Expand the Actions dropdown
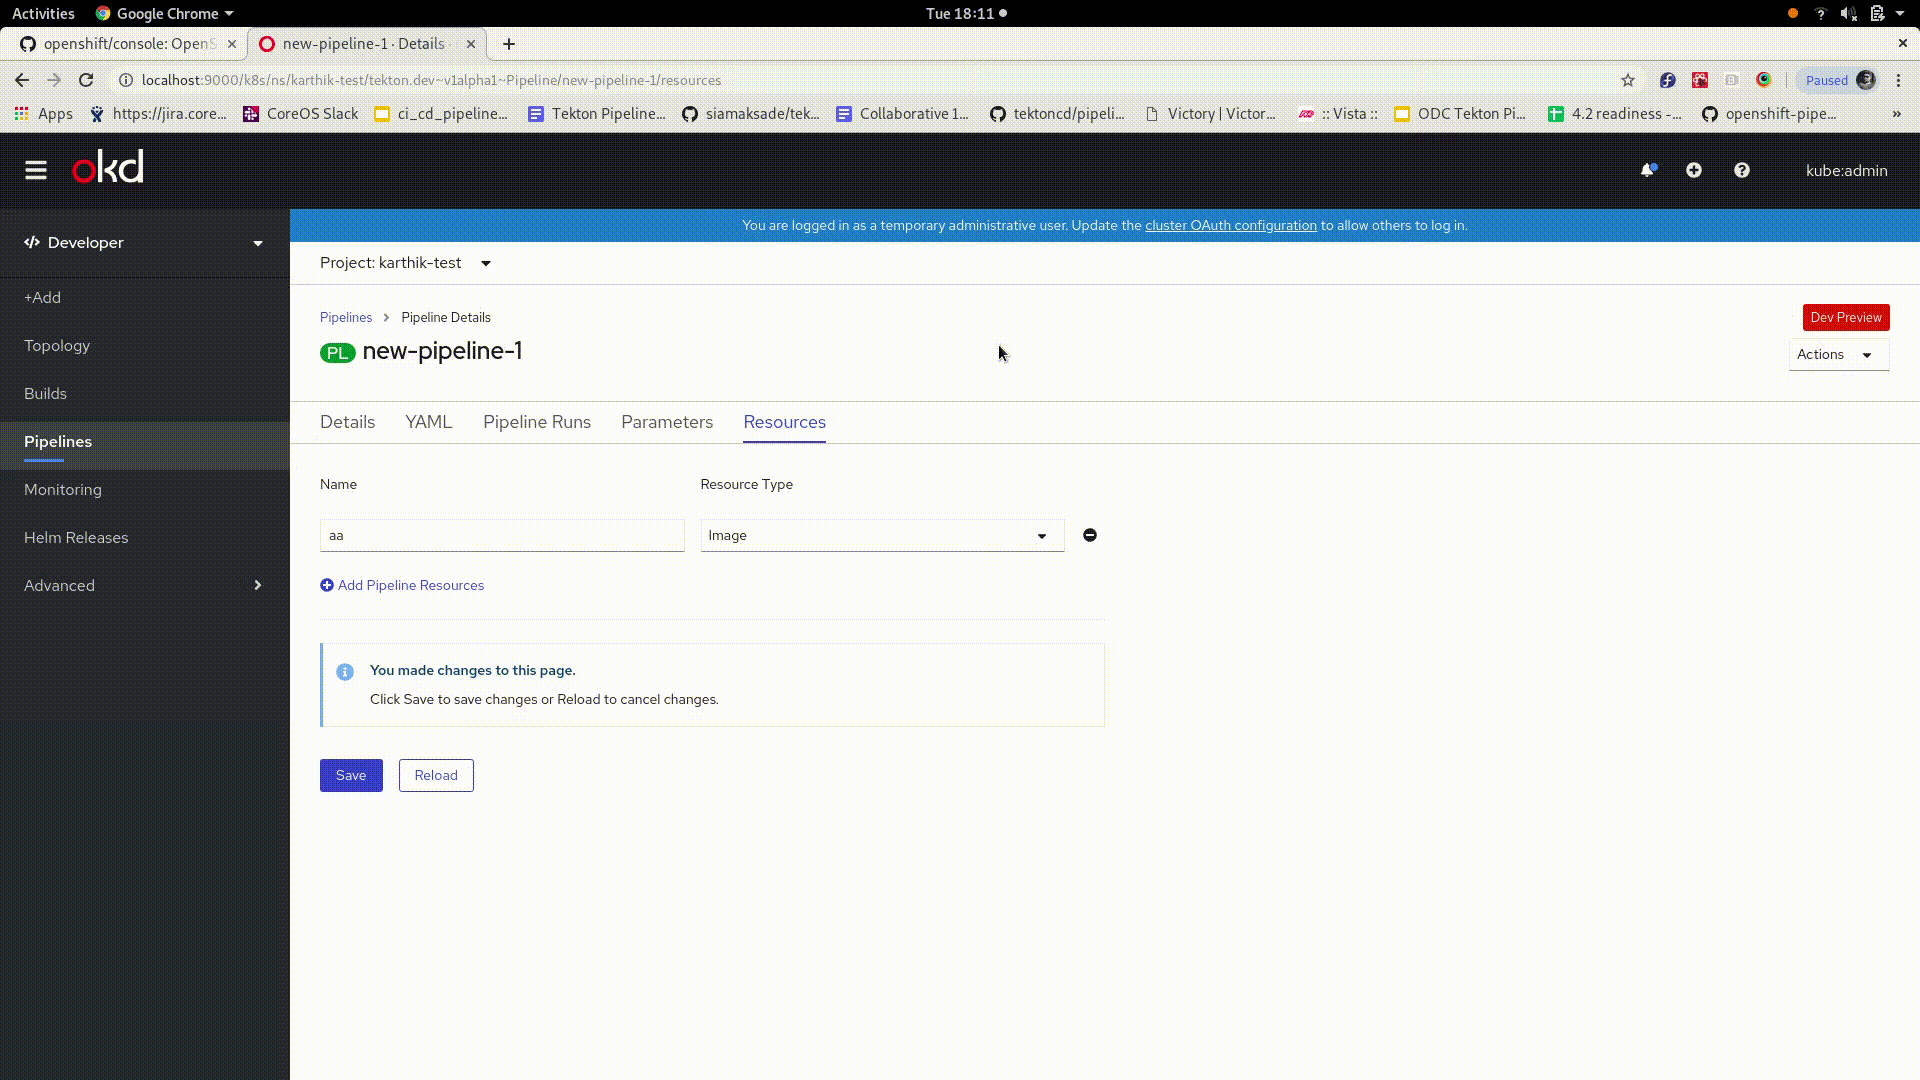This screenshot has width=1920, height=1080. coord(1837,354)
